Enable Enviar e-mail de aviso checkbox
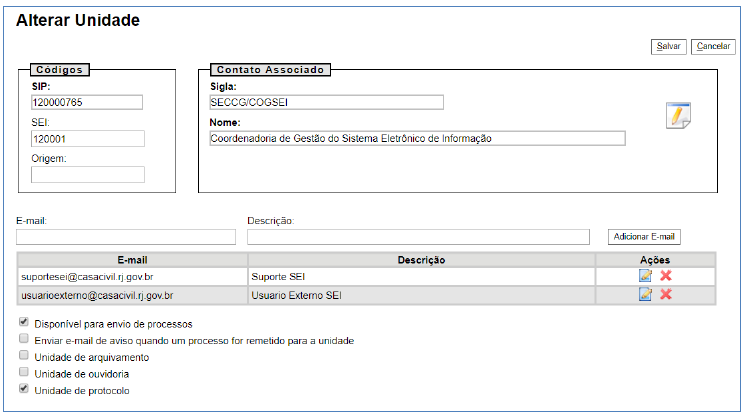Viewport: 745px width, 418px height. 23,340
